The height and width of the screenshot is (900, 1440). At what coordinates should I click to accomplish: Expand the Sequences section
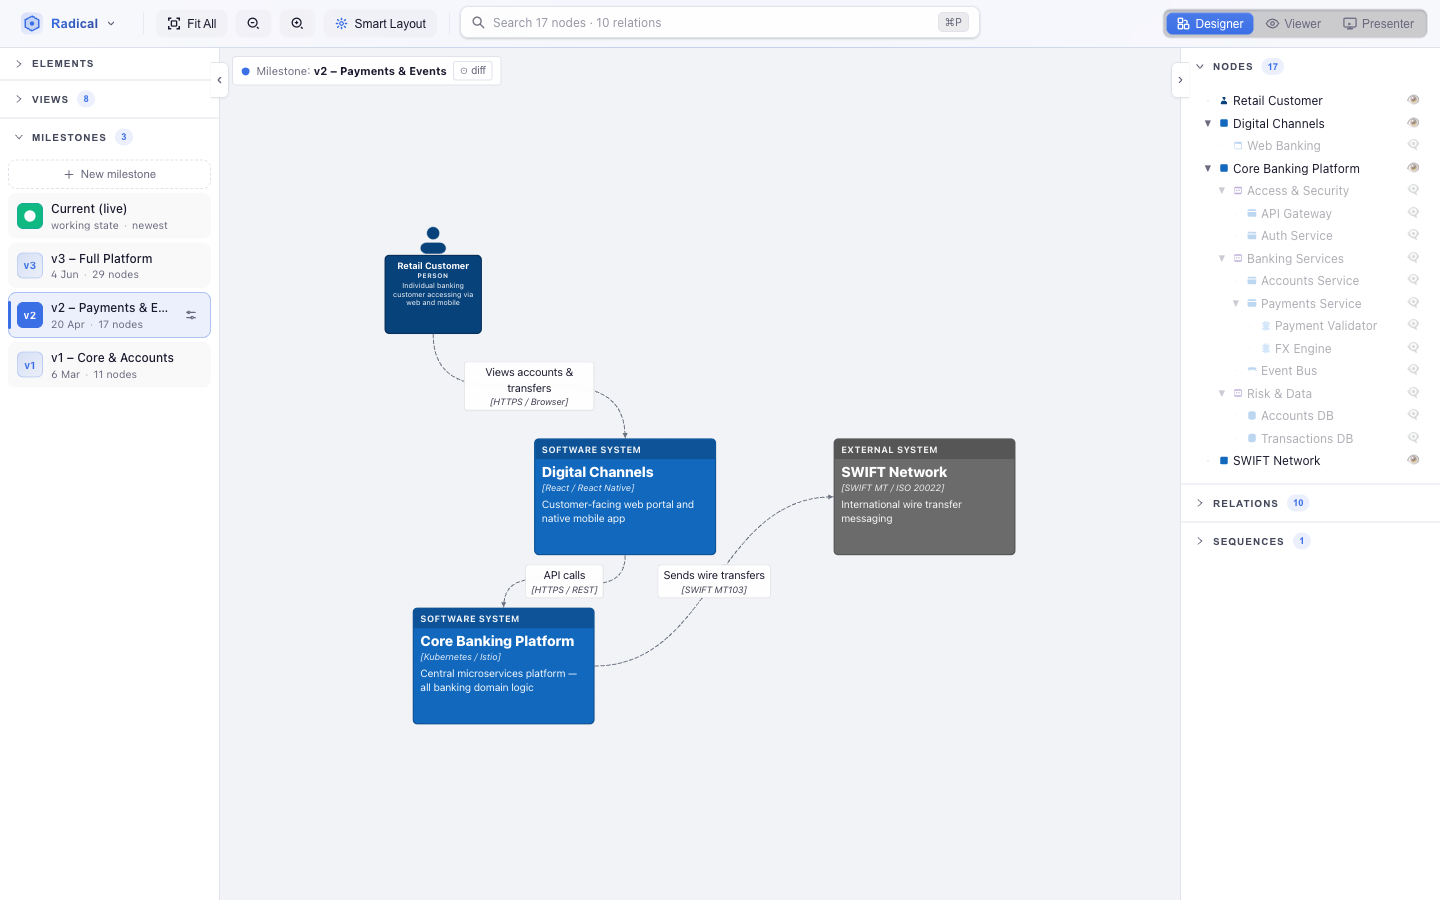[x=1310, y=541]
